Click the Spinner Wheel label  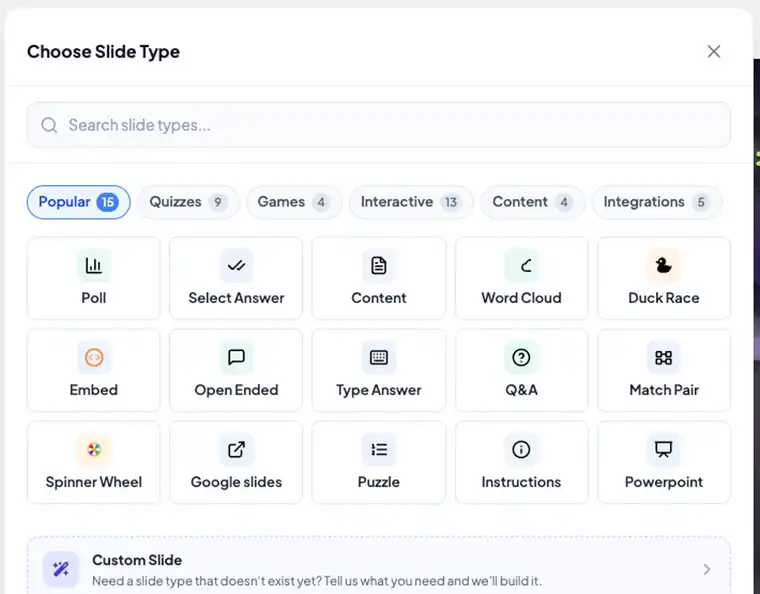(x=94, y=482)
